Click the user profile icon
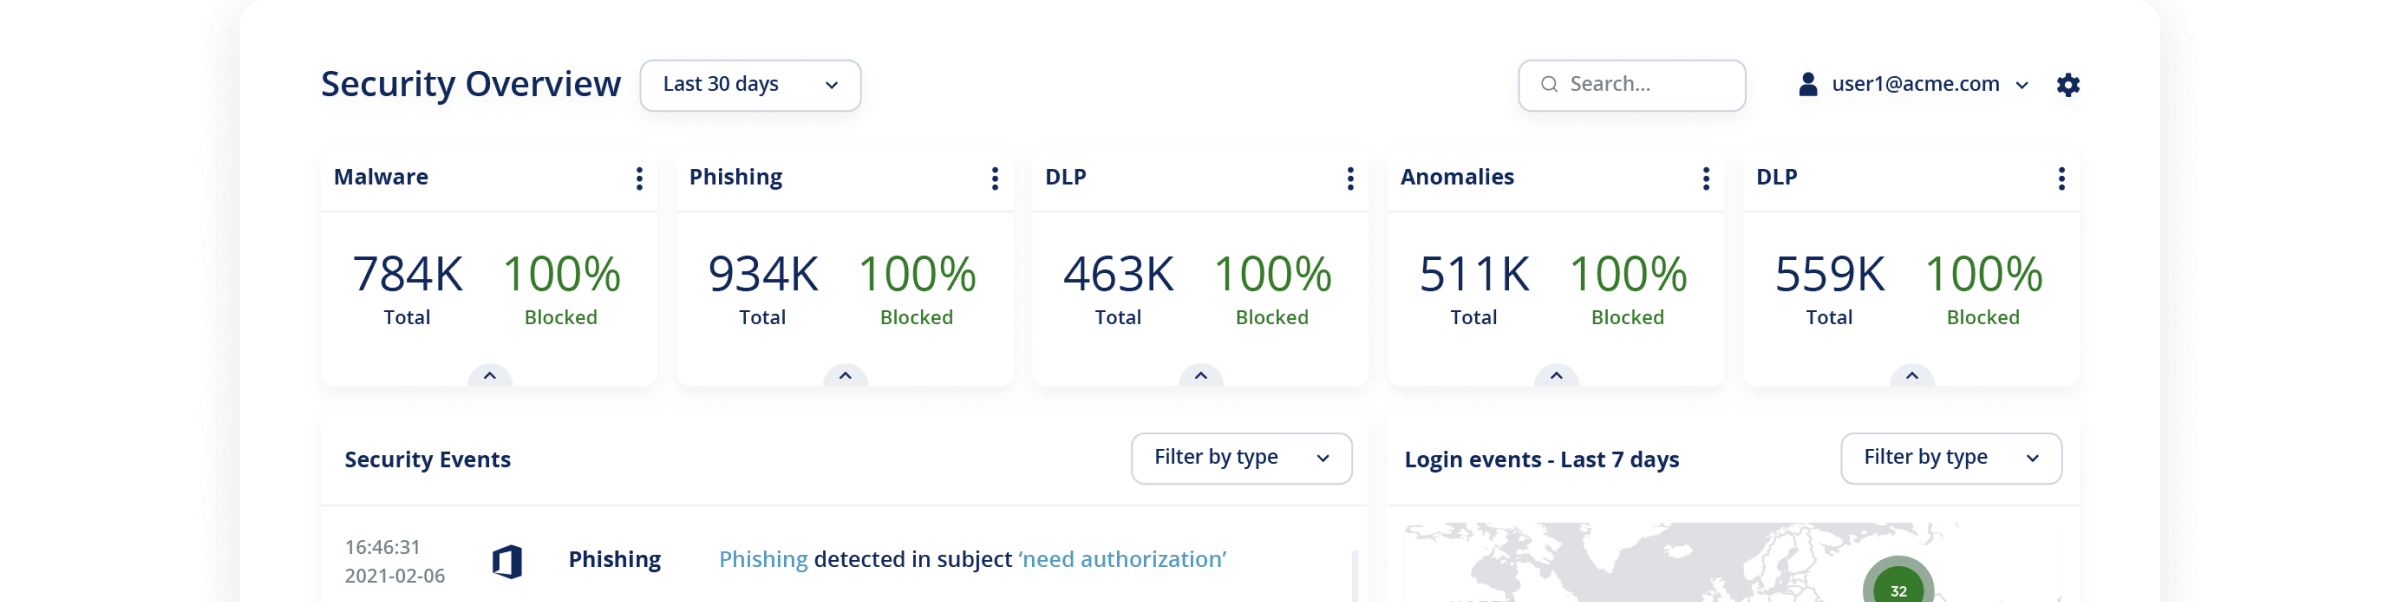Screen dimensions: 2398x602 [x=1807, y=85]
